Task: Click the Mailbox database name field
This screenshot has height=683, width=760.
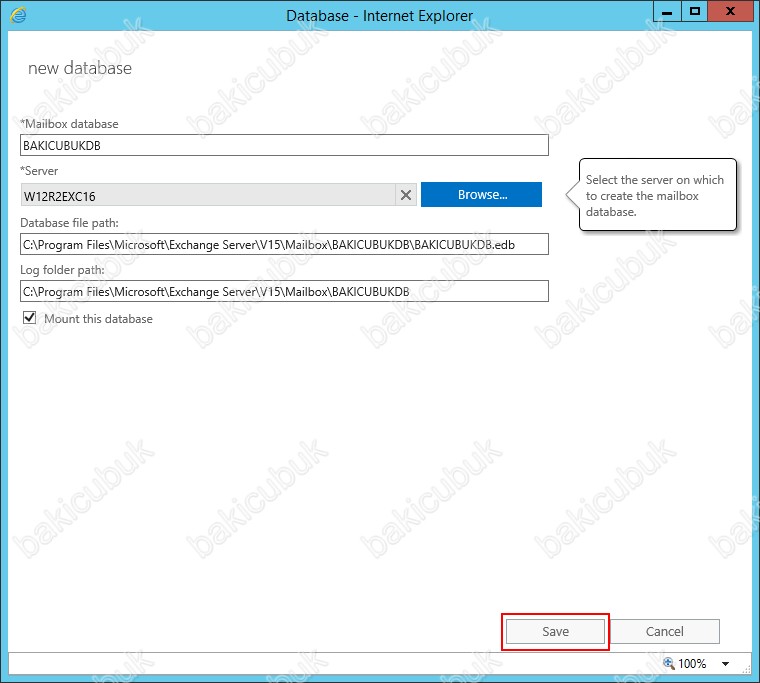Action: click(285, 145)
